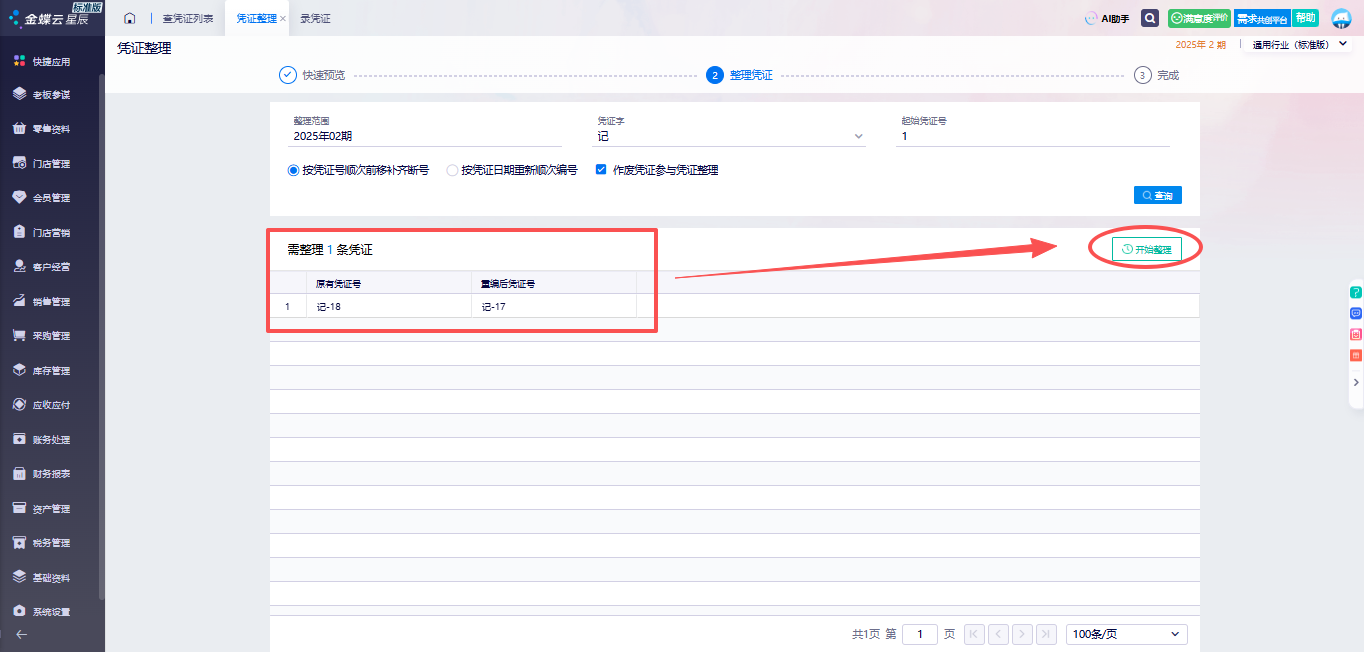Select 按凭证日期重新顺次编号 radio option
Image resolution: width=1364 pixels, height=652 pixels.
tap(452, 170)
